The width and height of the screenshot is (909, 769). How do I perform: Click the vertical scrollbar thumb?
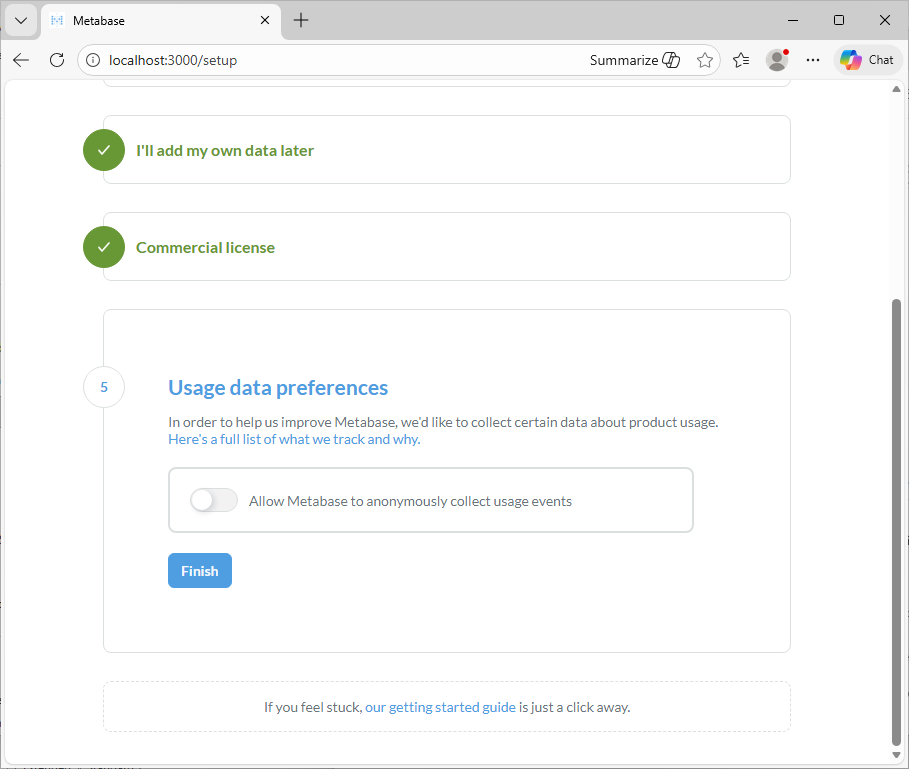point(896,522)
